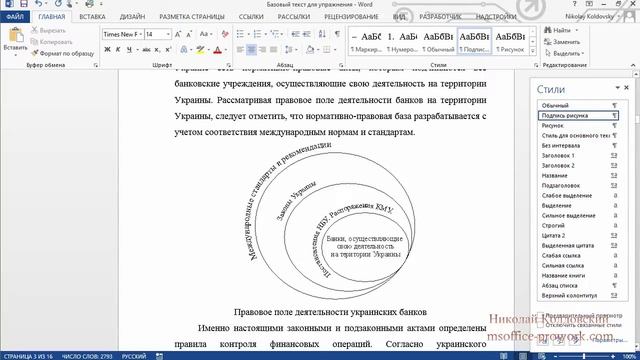Apply superscript x² formatting

click(x=168, y=49)
